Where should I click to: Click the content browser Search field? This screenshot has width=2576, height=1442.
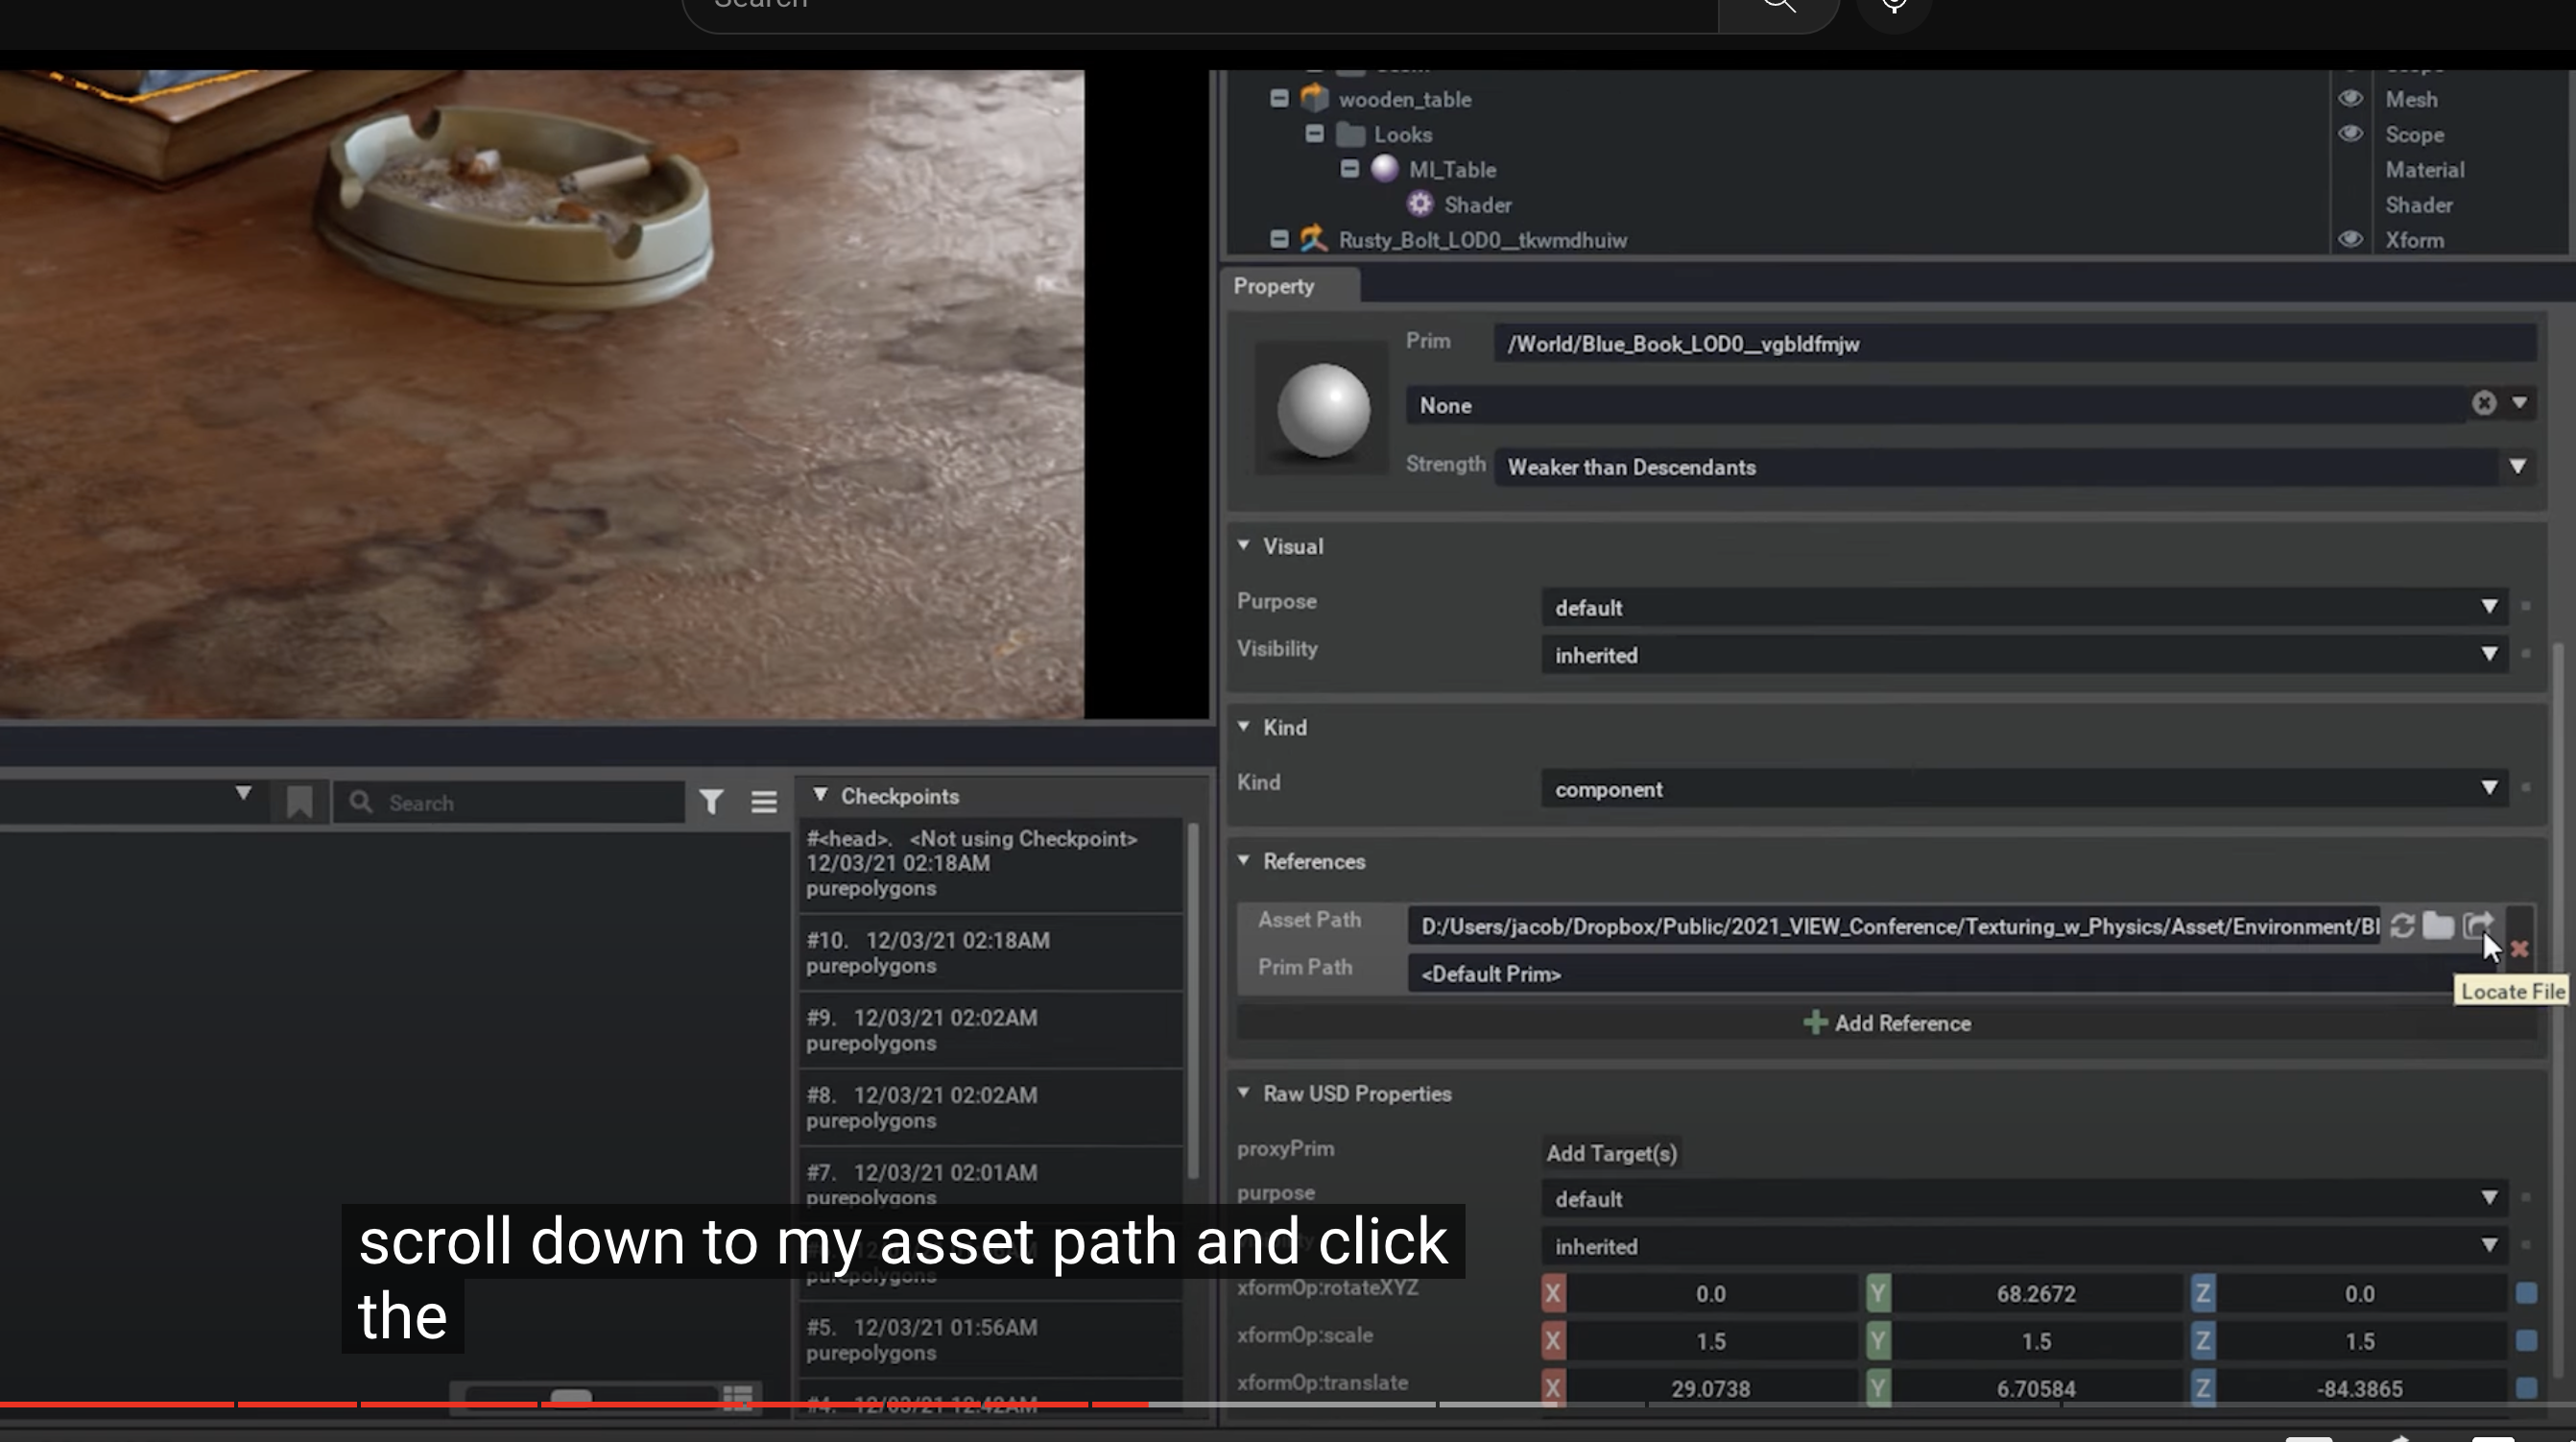click(520, 803)
